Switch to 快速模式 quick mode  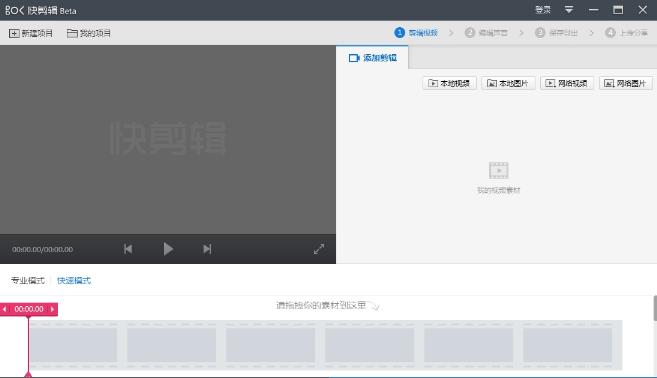click(x=74, y=280)
